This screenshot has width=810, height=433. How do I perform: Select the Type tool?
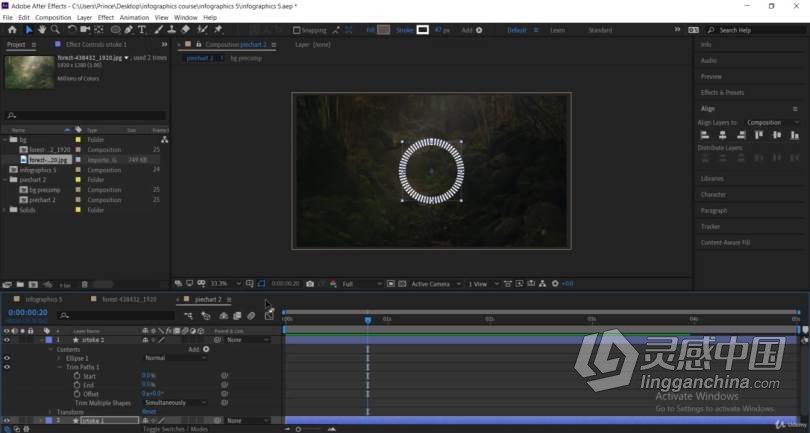(x=142, y=30)
